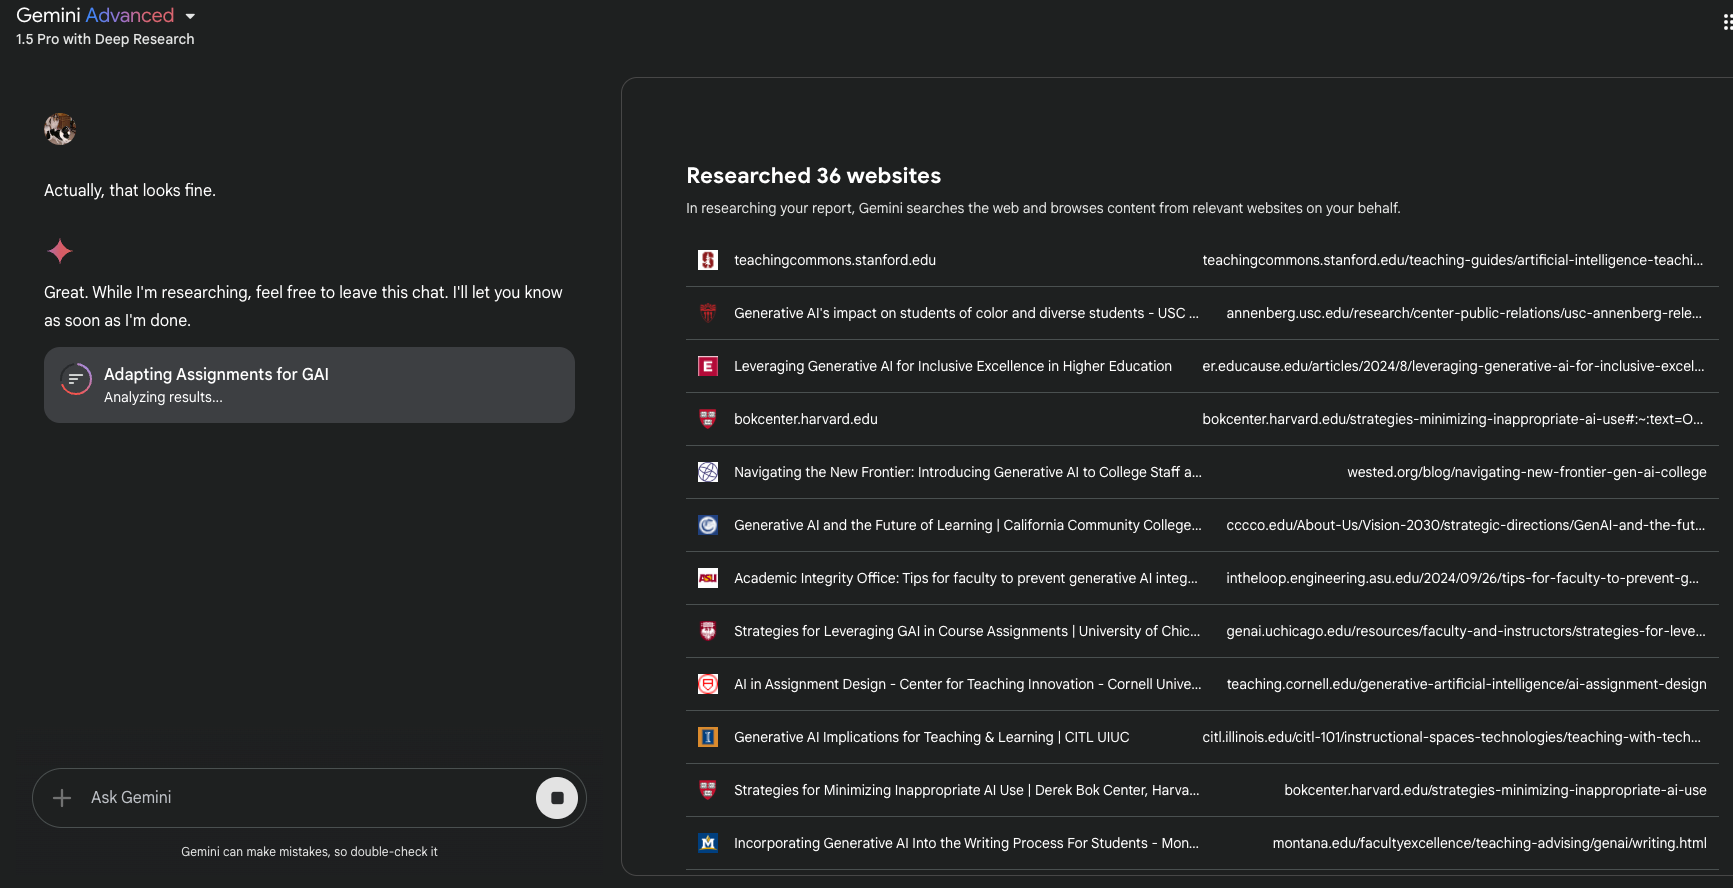Image resolution: width=1733 pixels, height=888 pixels.
Task: Click the WestEd globe favicon
Action: pyautogui.click(x=708, y=472)
